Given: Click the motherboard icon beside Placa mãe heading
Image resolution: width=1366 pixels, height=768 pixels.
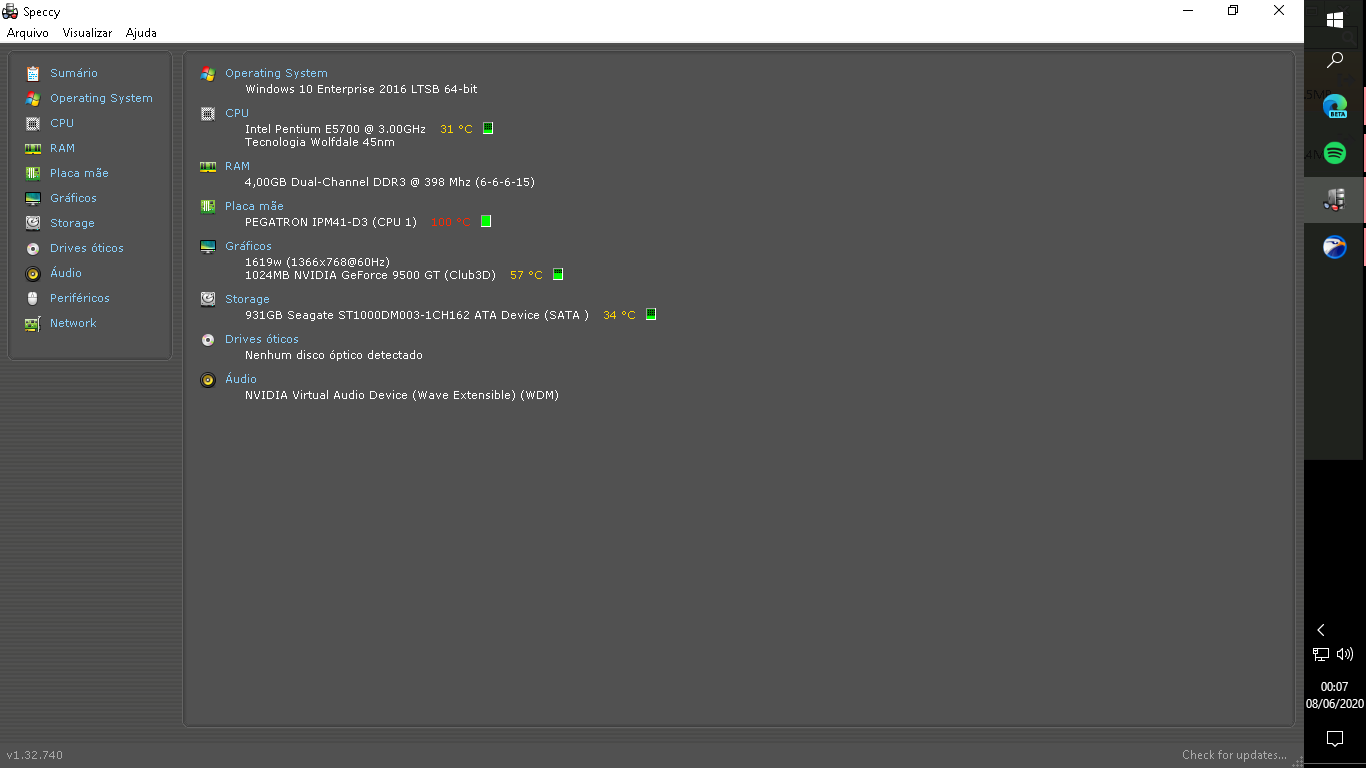Looking at the screenshot, I should 208,206.
